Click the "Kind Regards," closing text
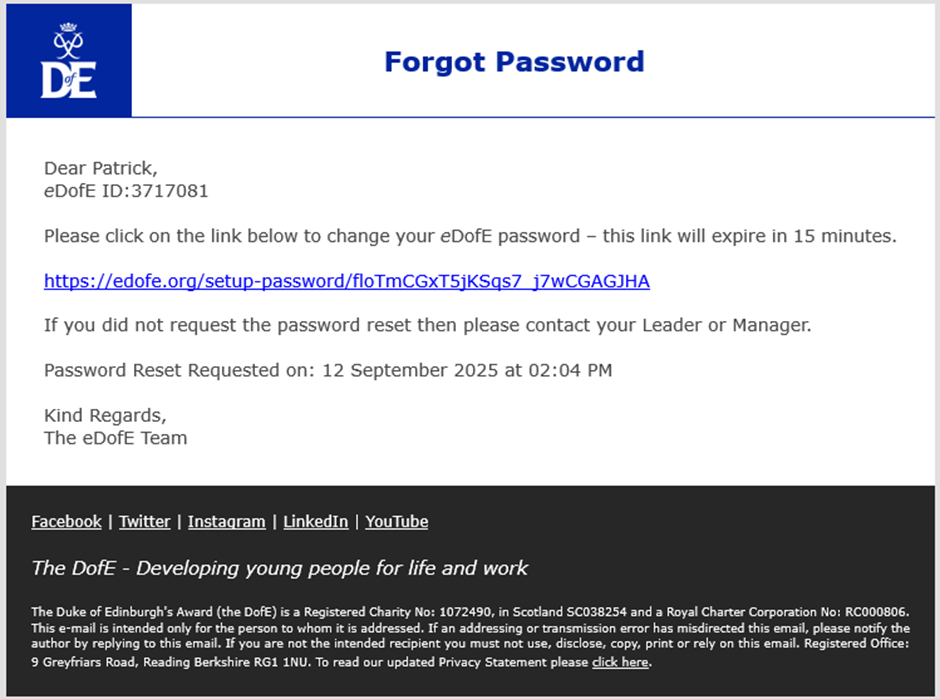Viewport: 940px width, 699px height. [x=105, y=415]
